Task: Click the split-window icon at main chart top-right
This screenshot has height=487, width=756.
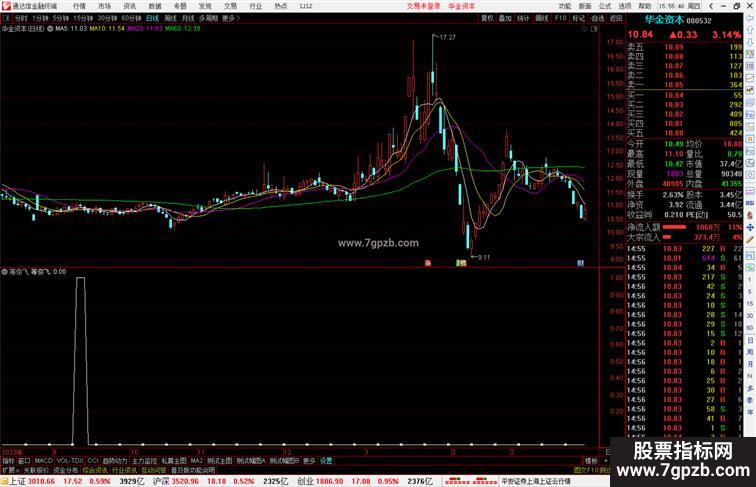Action: [594, 29]
